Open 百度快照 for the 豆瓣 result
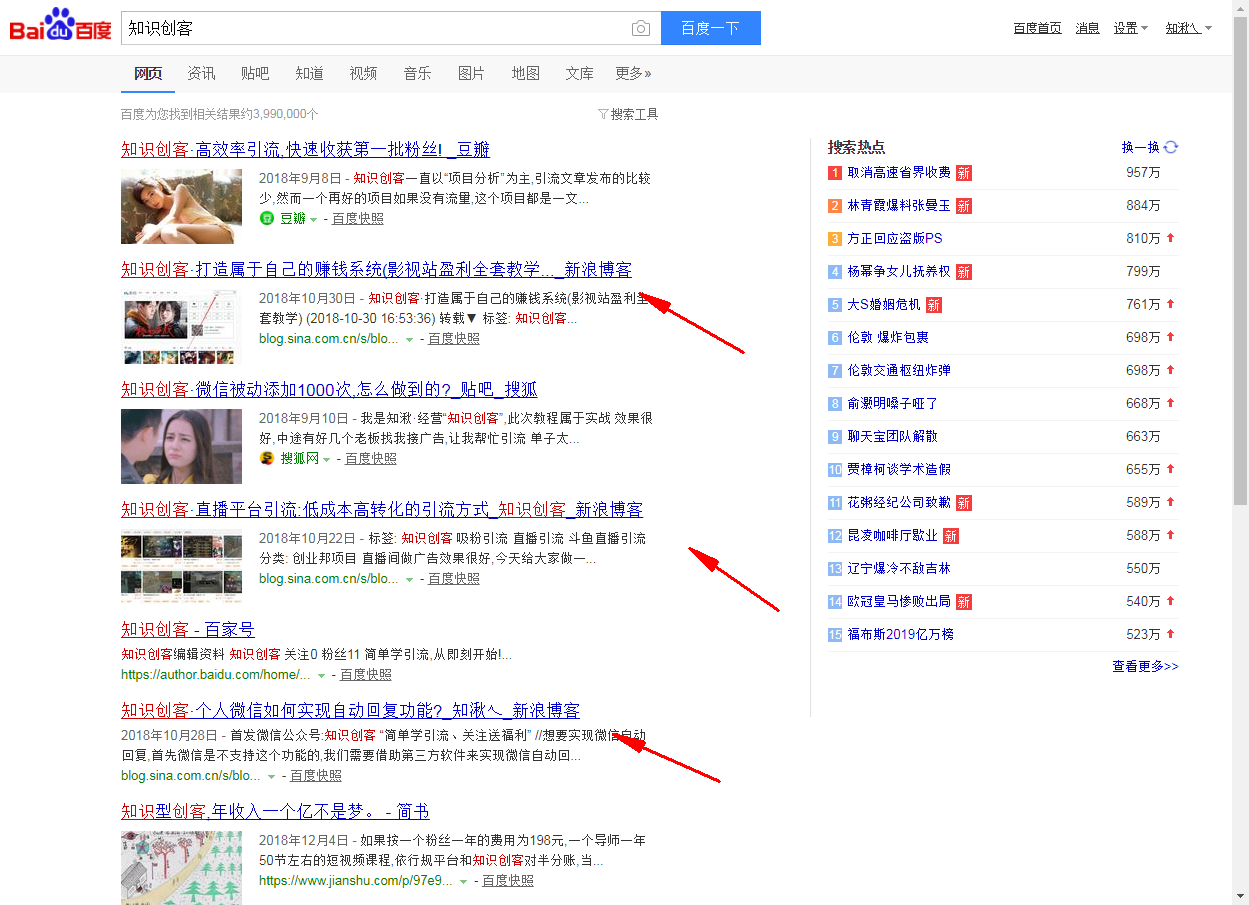Image resolution: width=1249 pixels, height=905 pixels. click(358, 219)
